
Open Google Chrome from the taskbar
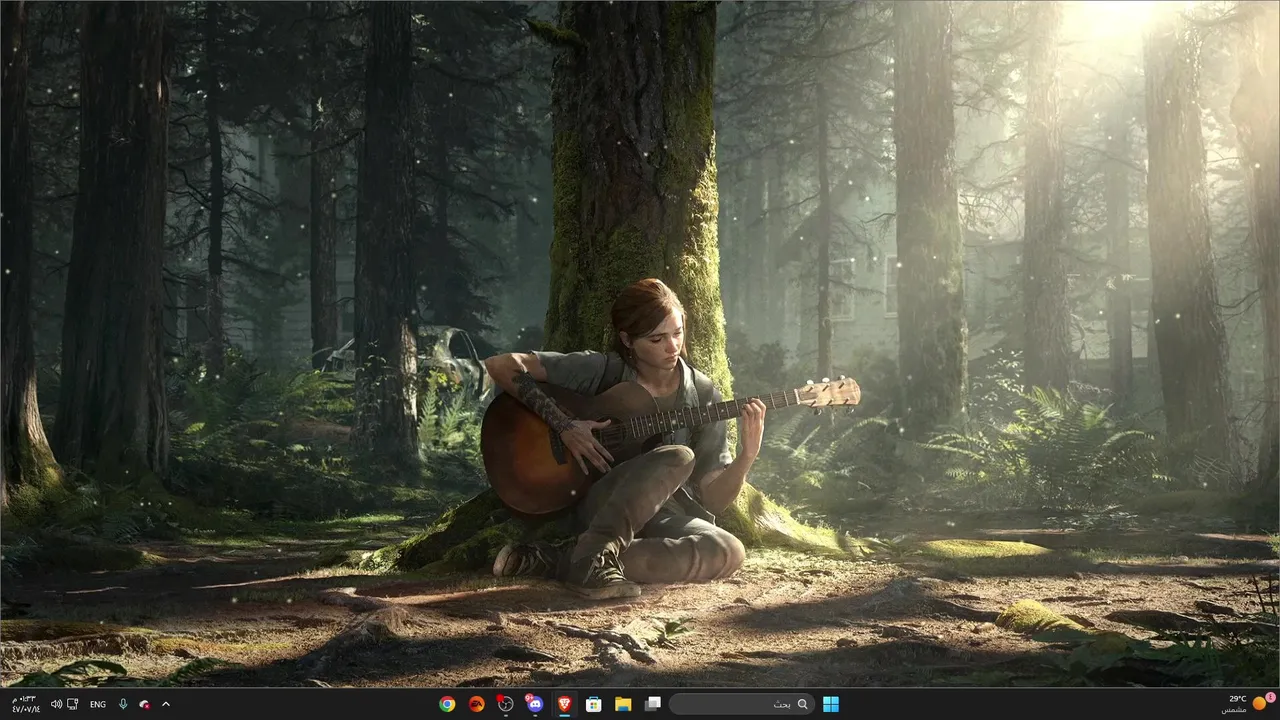pyautogui.click(x=447, y=704)
